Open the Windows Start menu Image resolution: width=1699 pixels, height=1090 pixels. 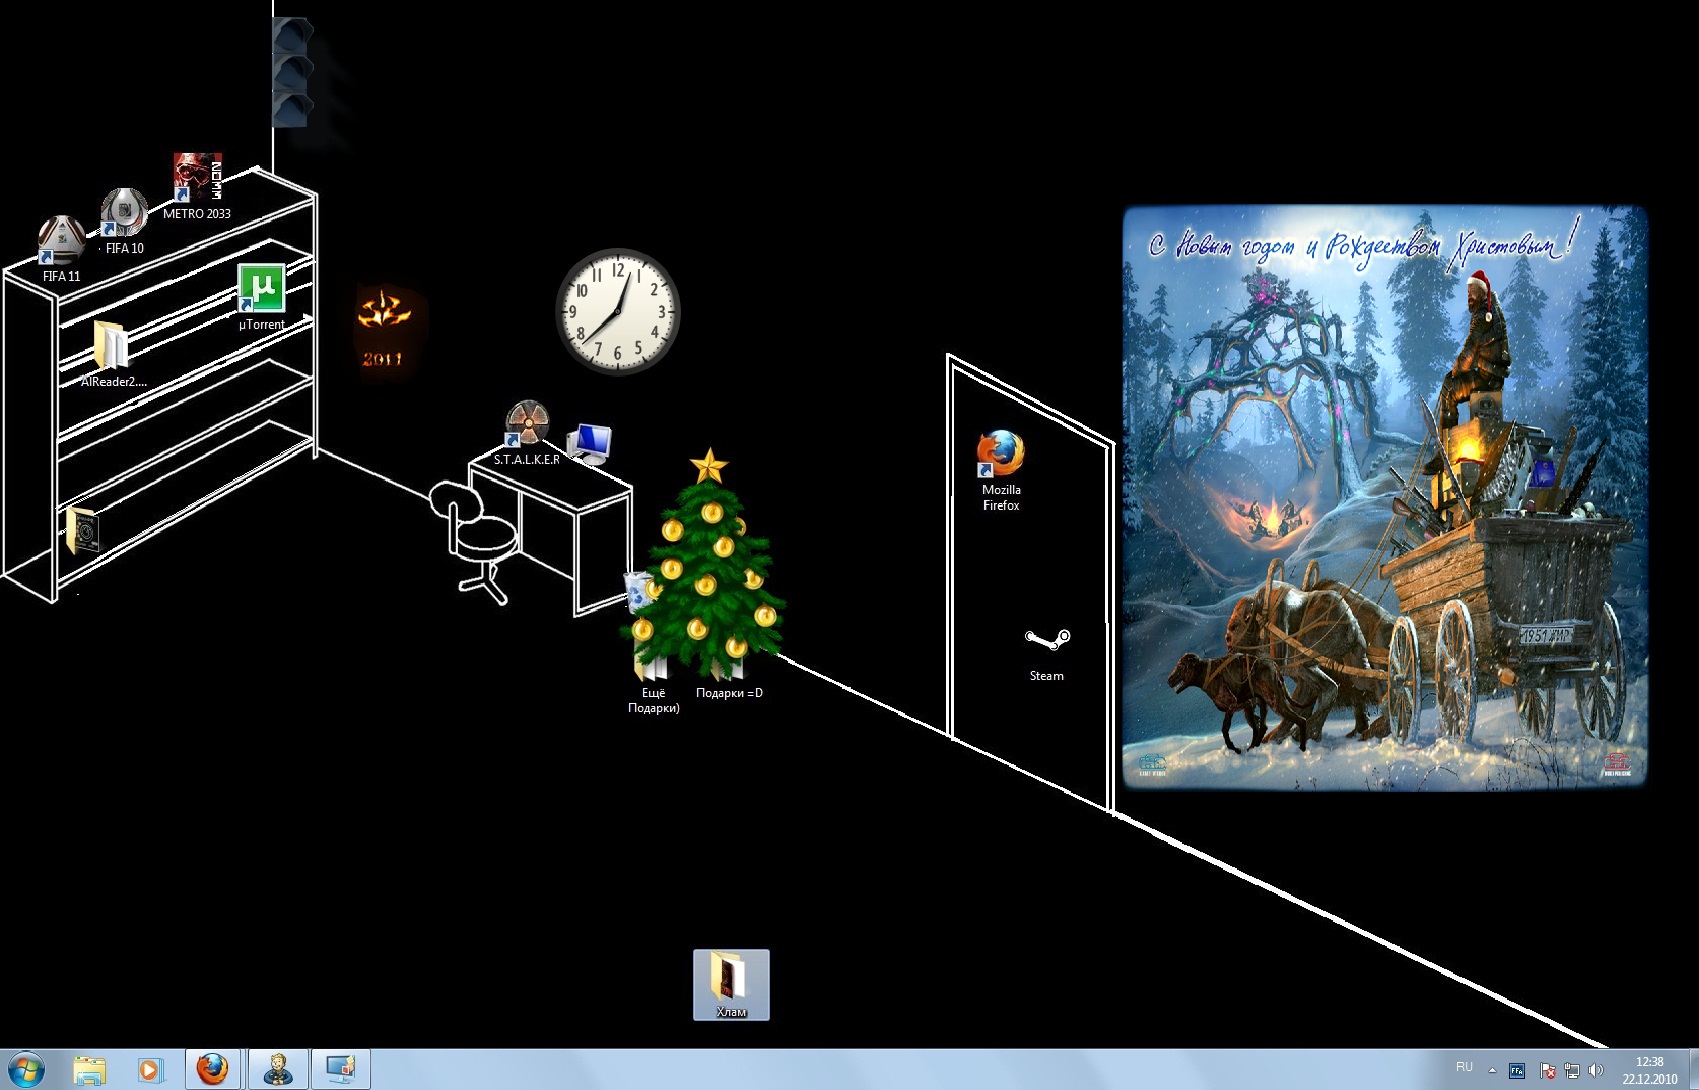click(x=26, y=1069)
